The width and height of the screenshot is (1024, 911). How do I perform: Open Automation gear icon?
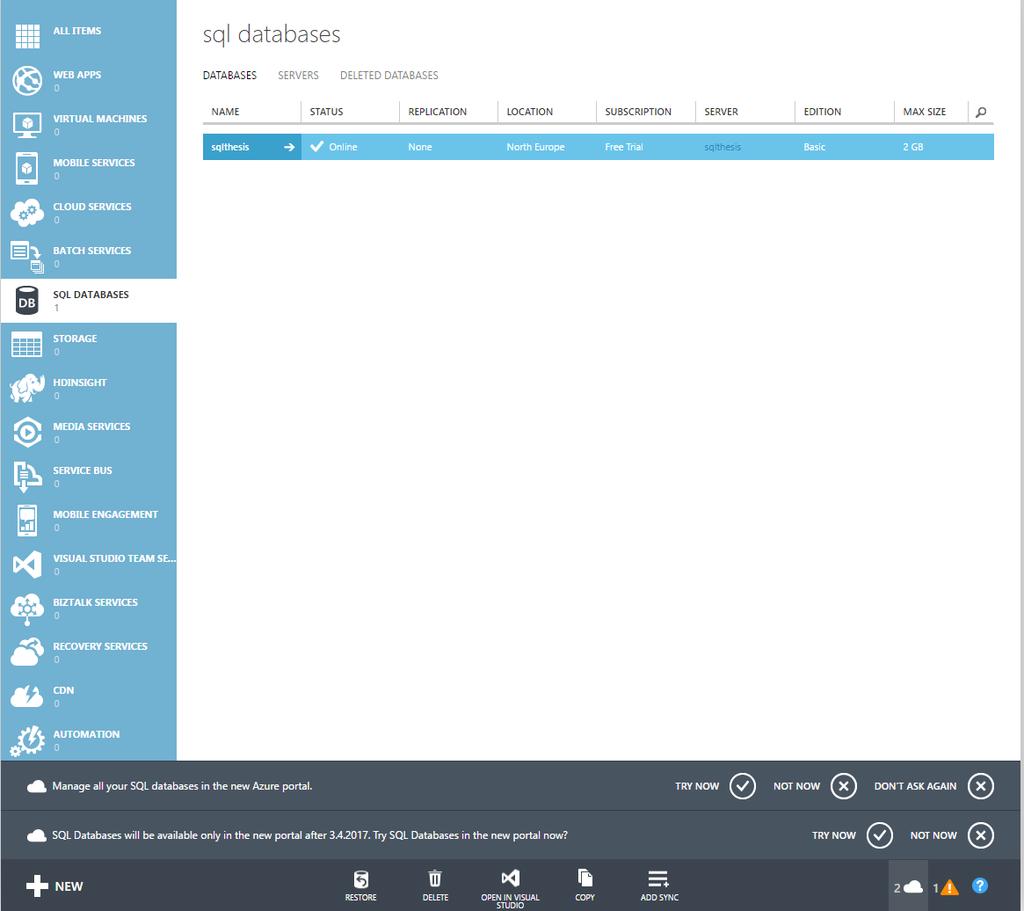(x=27, y=741)
